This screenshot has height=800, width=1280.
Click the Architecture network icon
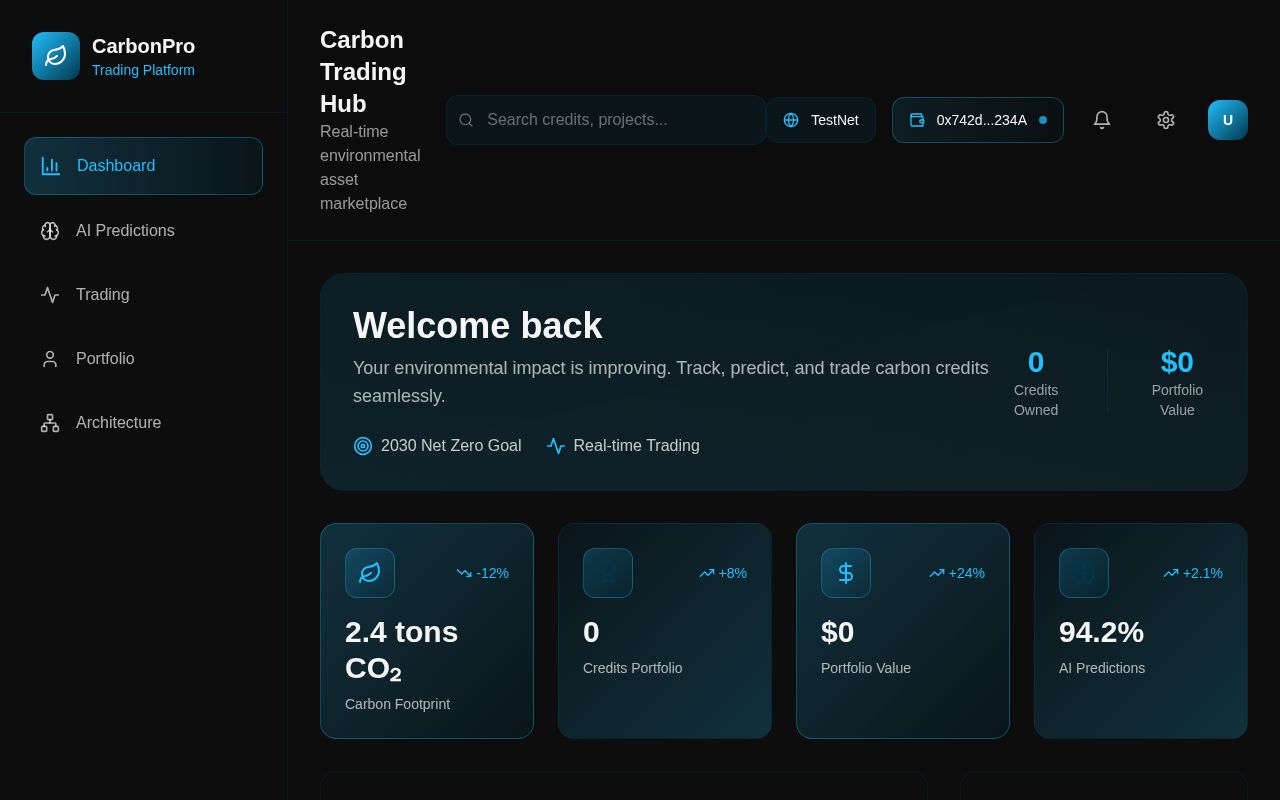(x=50, y=423)
